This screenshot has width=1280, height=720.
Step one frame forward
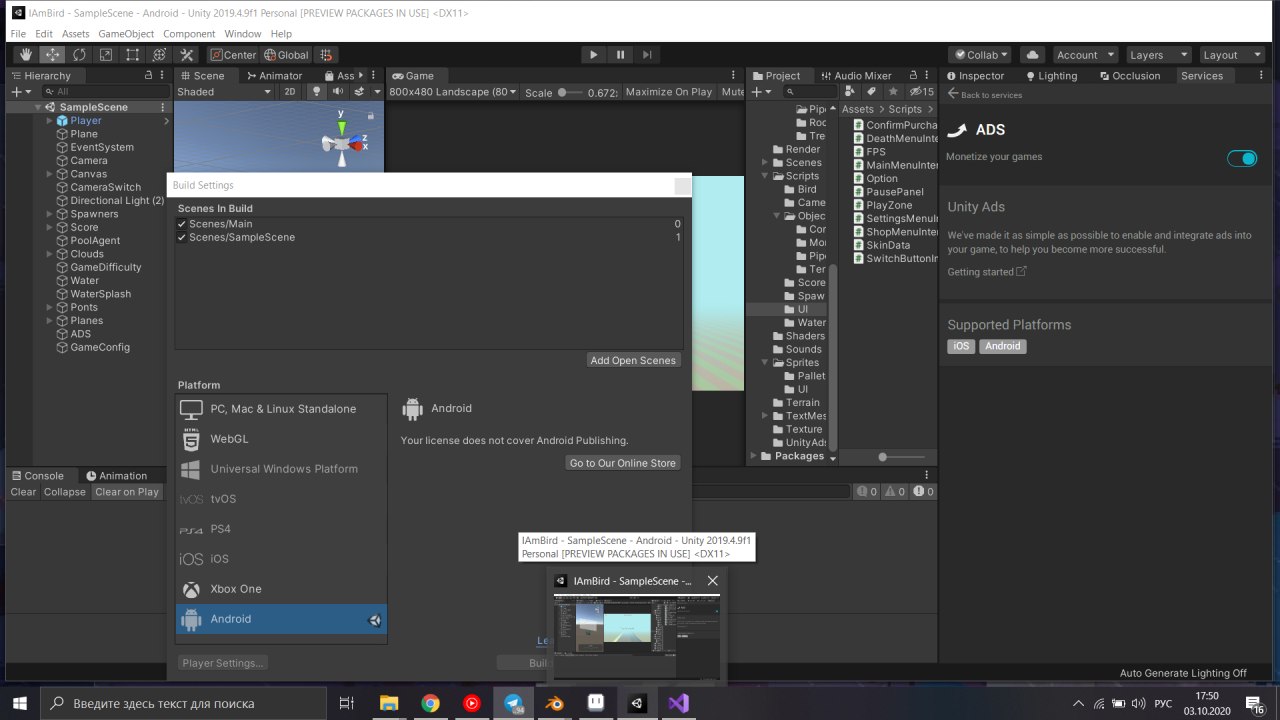coord(647,55)
